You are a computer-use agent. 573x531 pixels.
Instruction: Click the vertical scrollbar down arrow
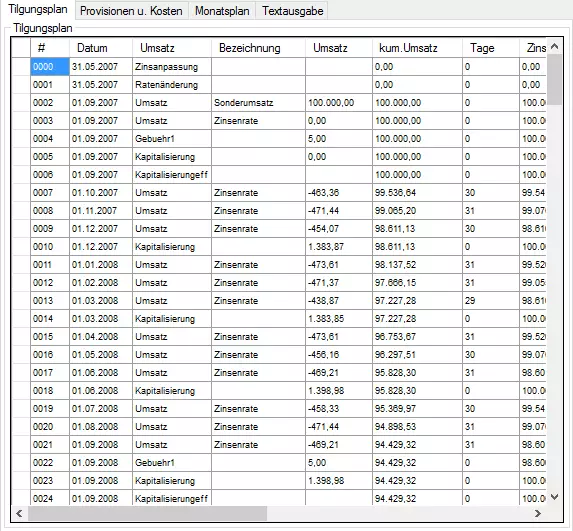(554, 497)
